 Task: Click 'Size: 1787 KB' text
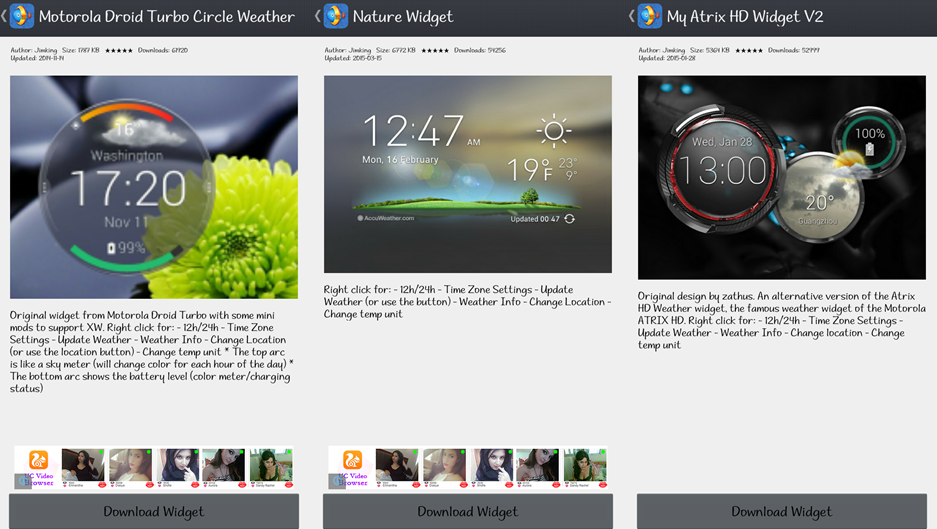[81, 50]
